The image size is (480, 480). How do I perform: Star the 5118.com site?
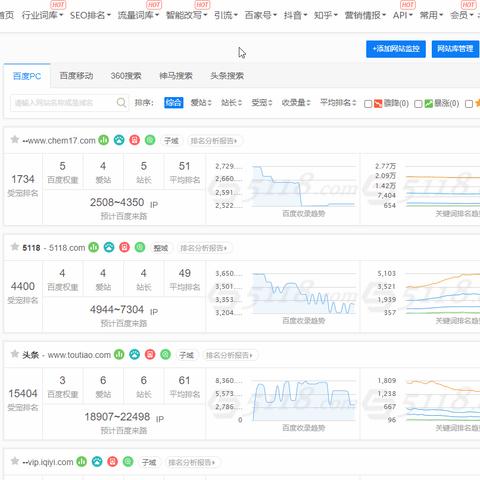15,247
